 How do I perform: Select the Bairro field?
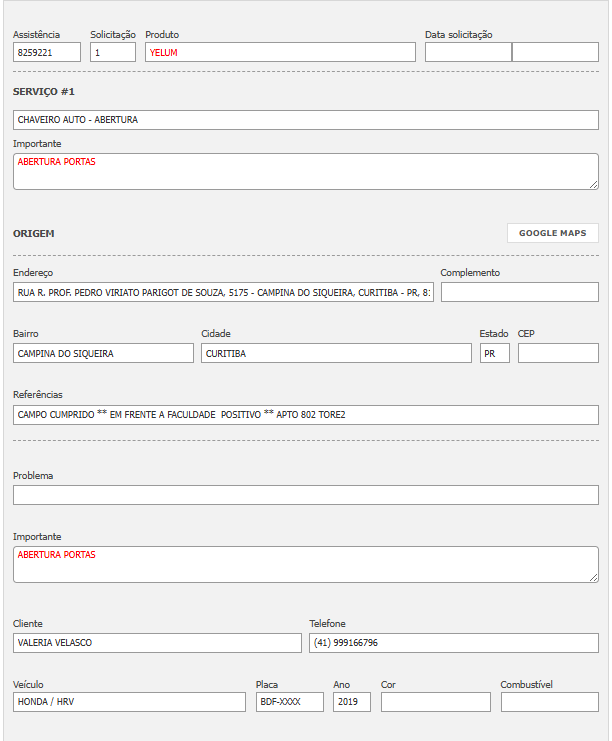[103, 353]
